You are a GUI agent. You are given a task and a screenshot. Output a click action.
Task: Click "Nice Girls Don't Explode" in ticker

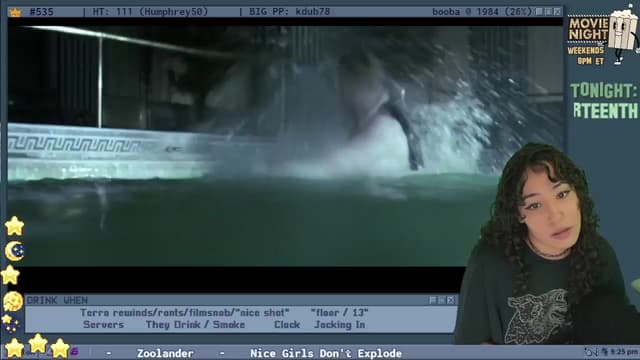coord(326,353)
